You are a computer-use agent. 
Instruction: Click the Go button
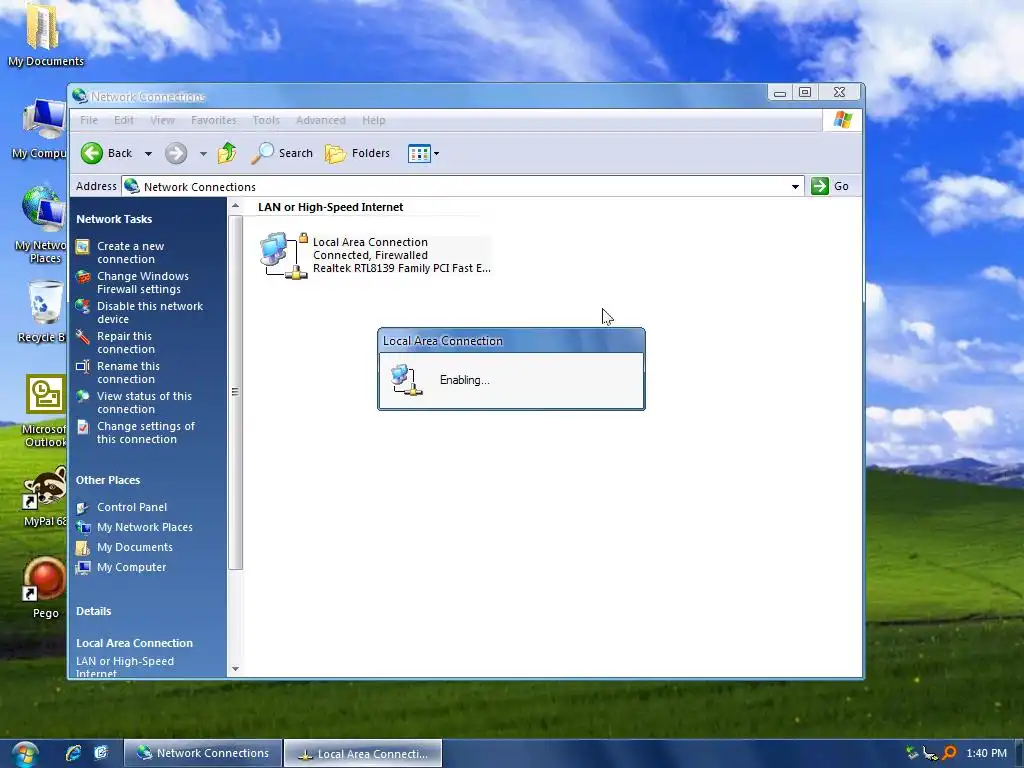point(830,186)
